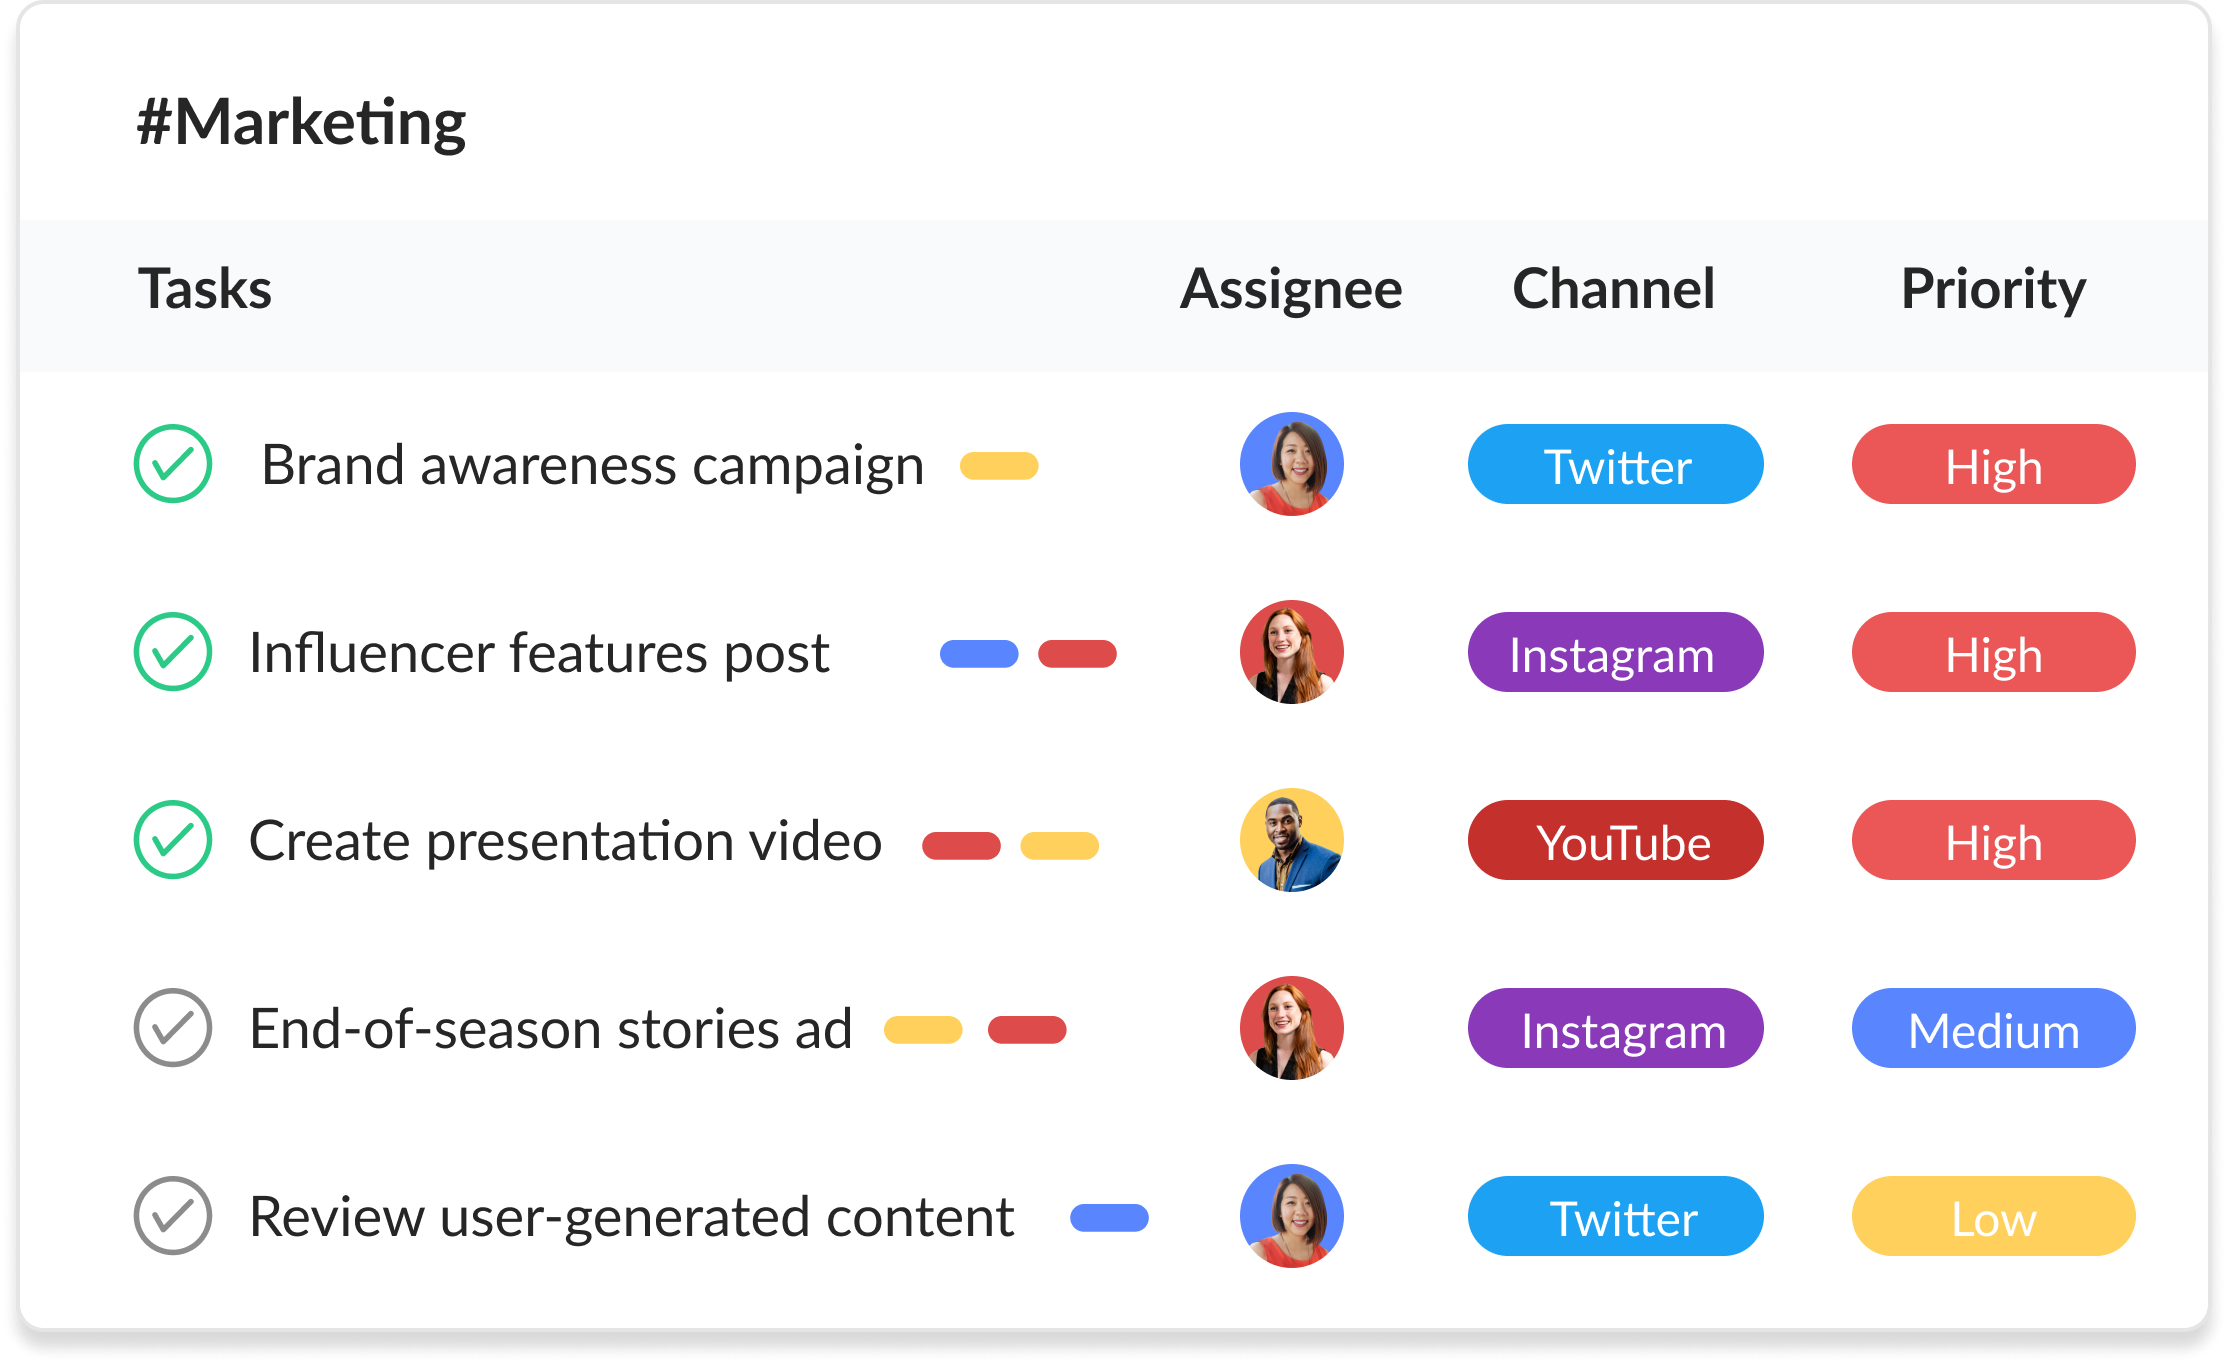2228x1364 pixels.
Task: Select the Twitter channel tag on Brand awareness campaign
Action: coord(1614,464)
